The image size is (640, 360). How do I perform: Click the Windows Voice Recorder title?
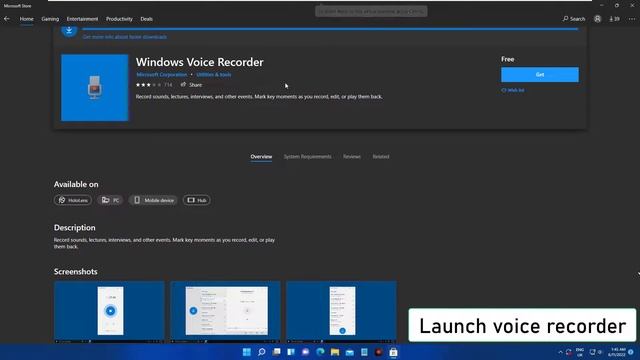point(200,62)
